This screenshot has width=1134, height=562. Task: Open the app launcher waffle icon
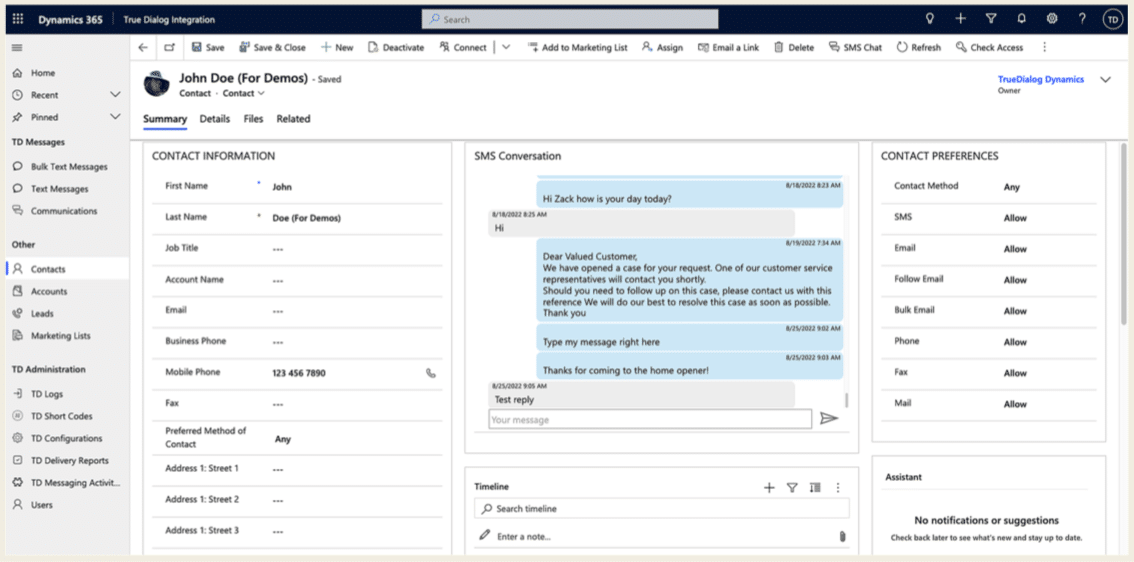click(18, 20)
